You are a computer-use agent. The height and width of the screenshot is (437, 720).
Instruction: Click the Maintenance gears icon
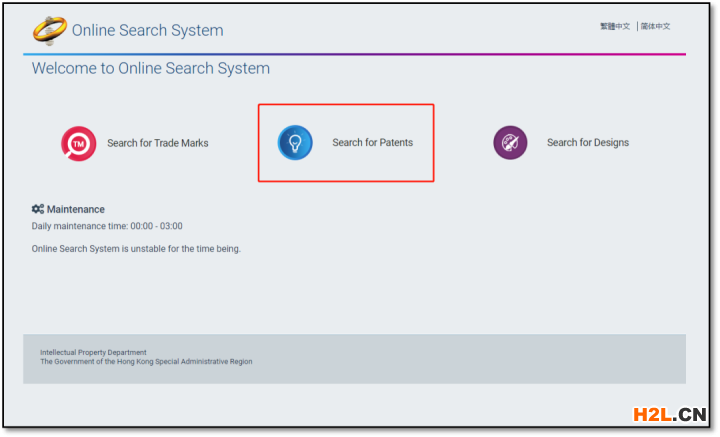click(38, 209)
